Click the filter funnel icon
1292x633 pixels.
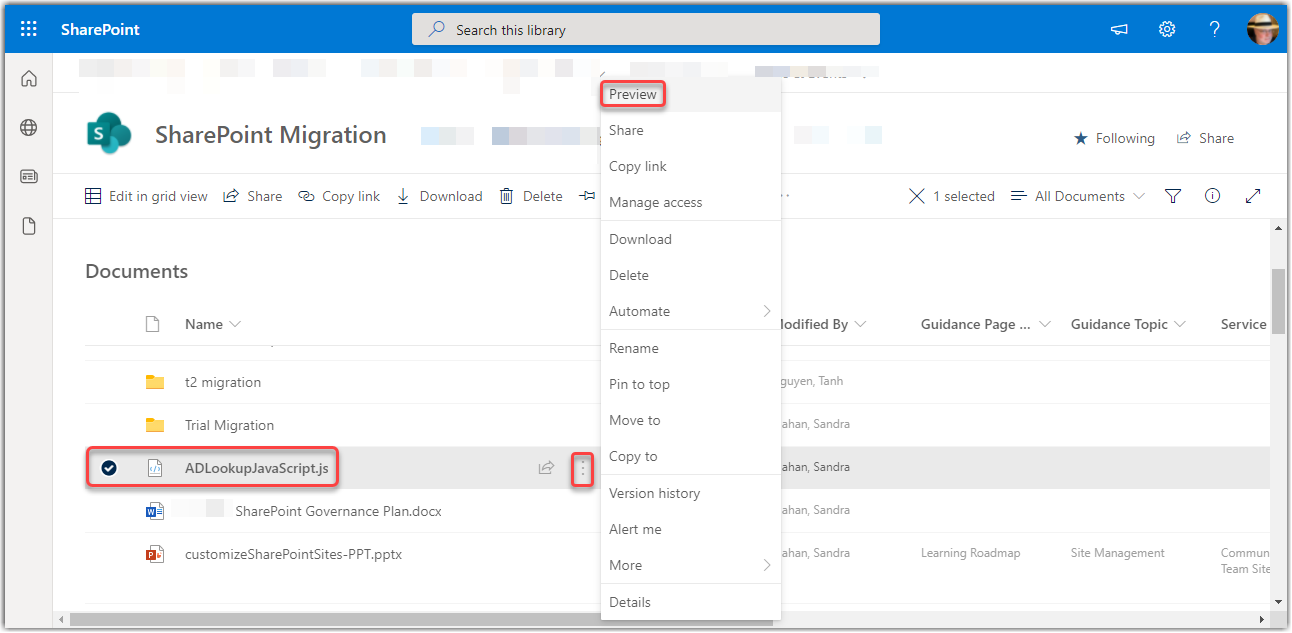pyautogui.click(x=1173, y=196)
